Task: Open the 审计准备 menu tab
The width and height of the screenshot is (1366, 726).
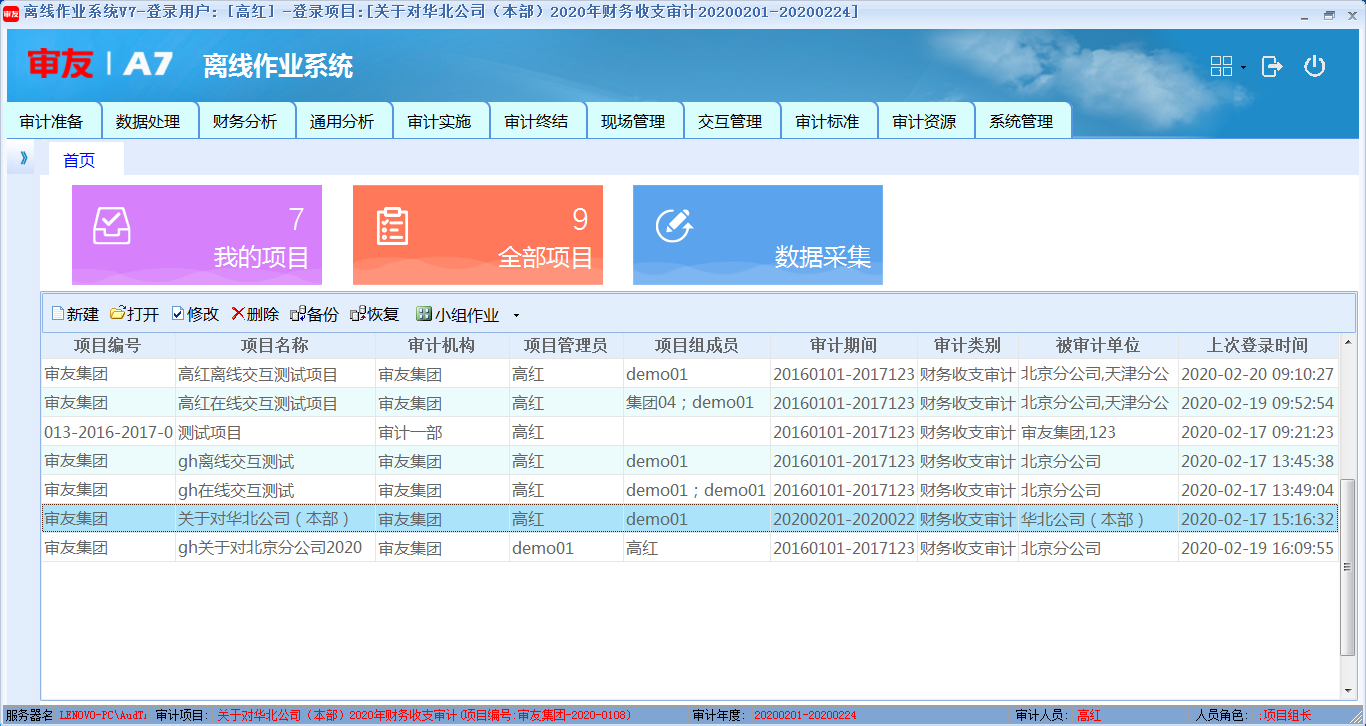Action: 52,121
